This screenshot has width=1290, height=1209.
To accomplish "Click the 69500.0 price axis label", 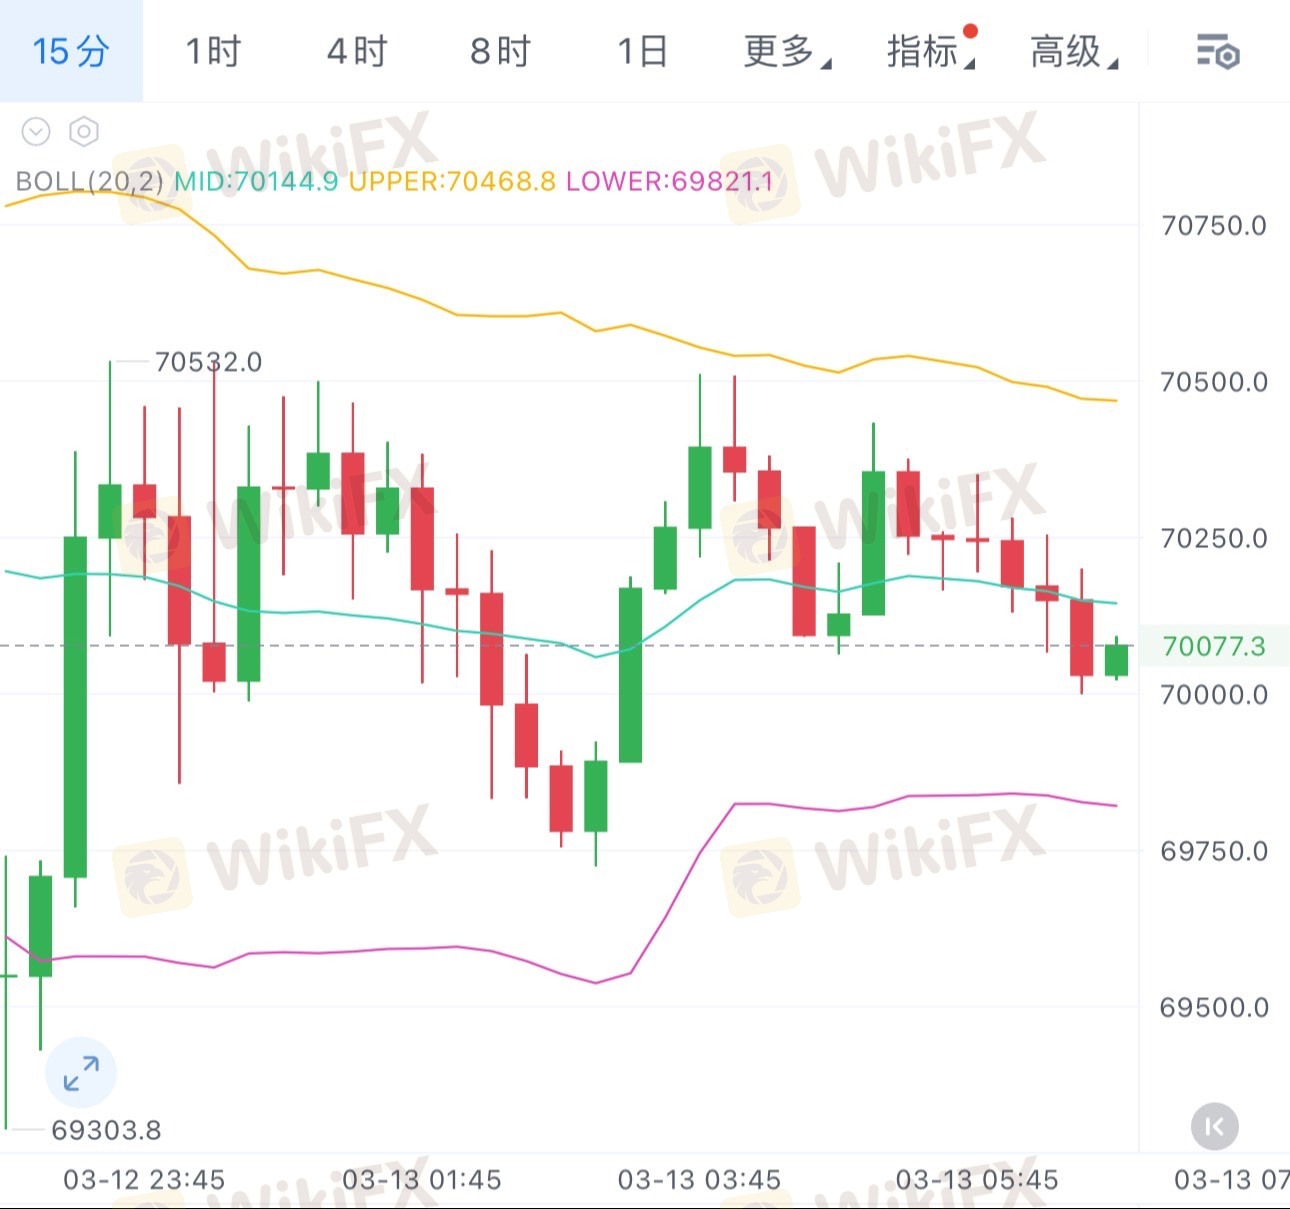I will tap(1214, 1007).
